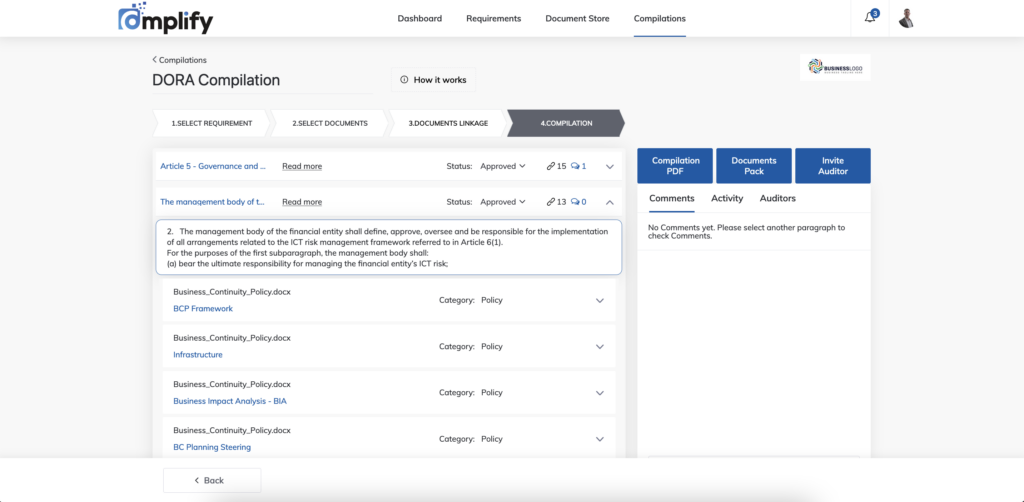This screenshot has width=1024, height=502.
Task: Click the Documents Pack button
Action: click(x=754, y=166)
